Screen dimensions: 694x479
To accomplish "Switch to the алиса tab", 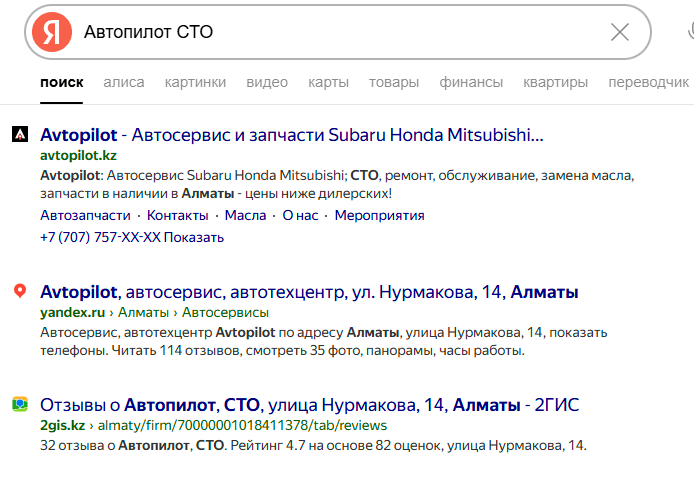I will point(123,82).
